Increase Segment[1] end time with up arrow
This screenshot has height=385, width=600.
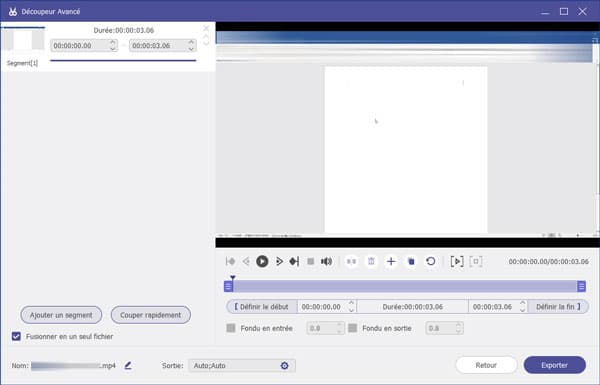pos(191,42)
